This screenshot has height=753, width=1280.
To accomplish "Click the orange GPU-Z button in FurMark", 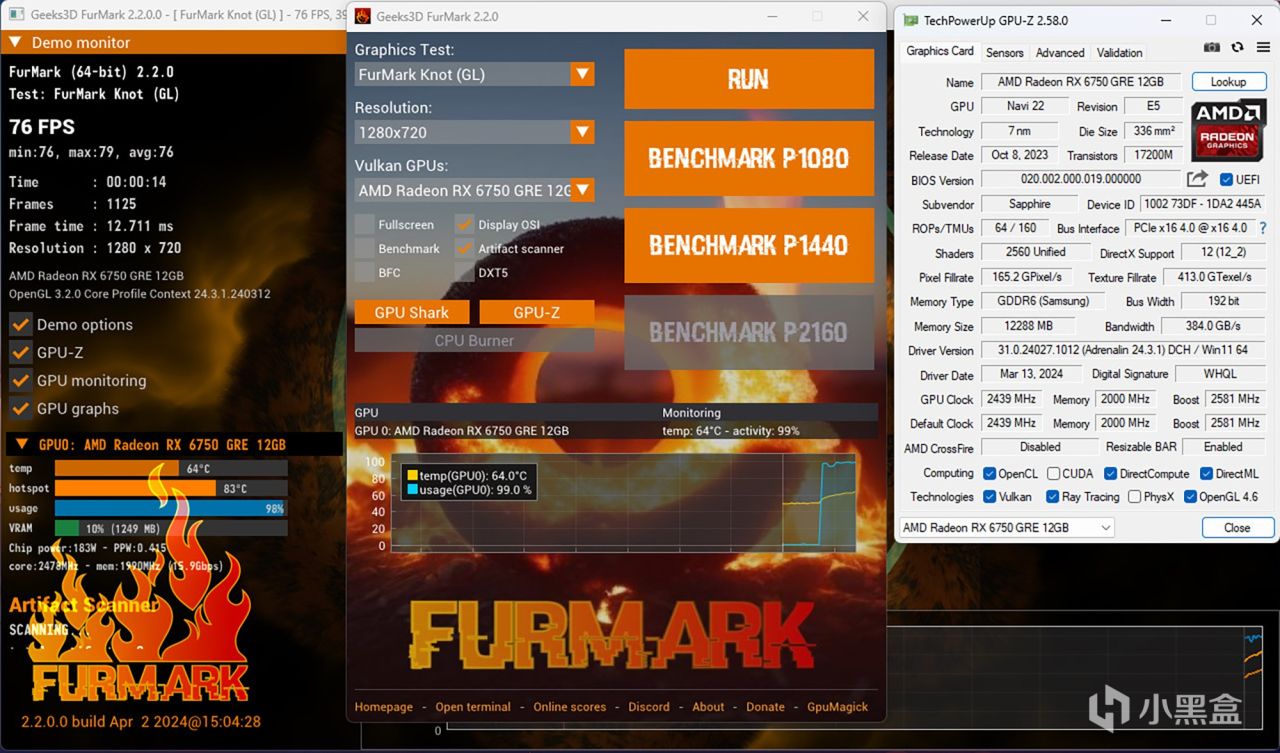I will 537,312.
